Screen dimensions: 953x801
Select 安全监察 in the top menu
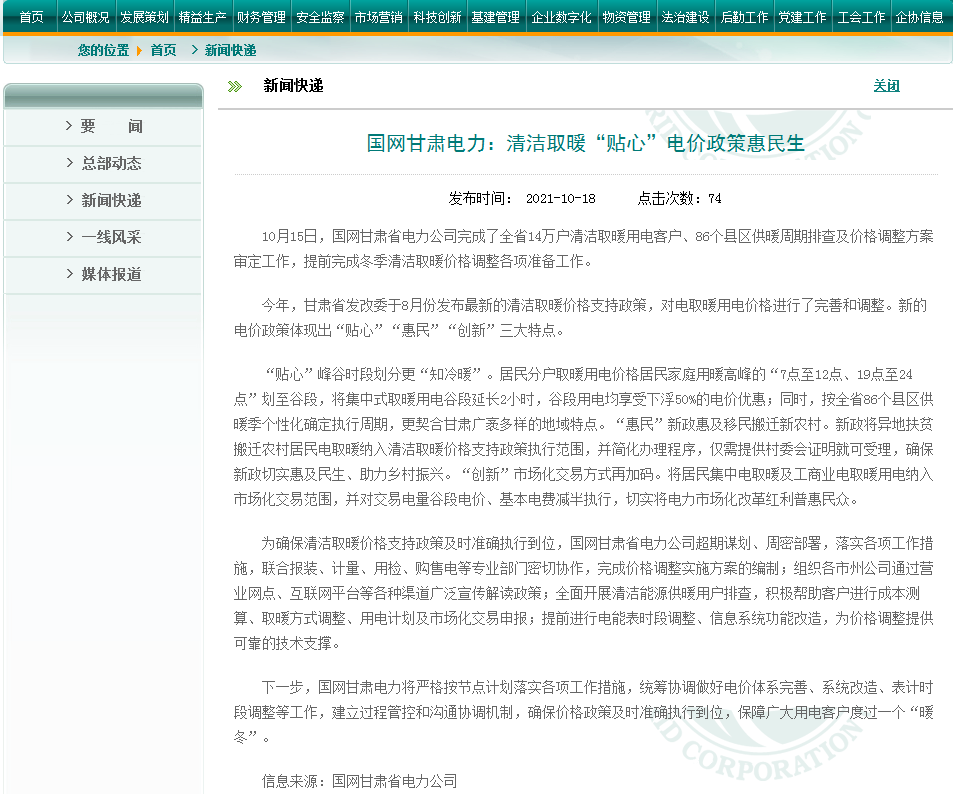[x=320, y=17]
